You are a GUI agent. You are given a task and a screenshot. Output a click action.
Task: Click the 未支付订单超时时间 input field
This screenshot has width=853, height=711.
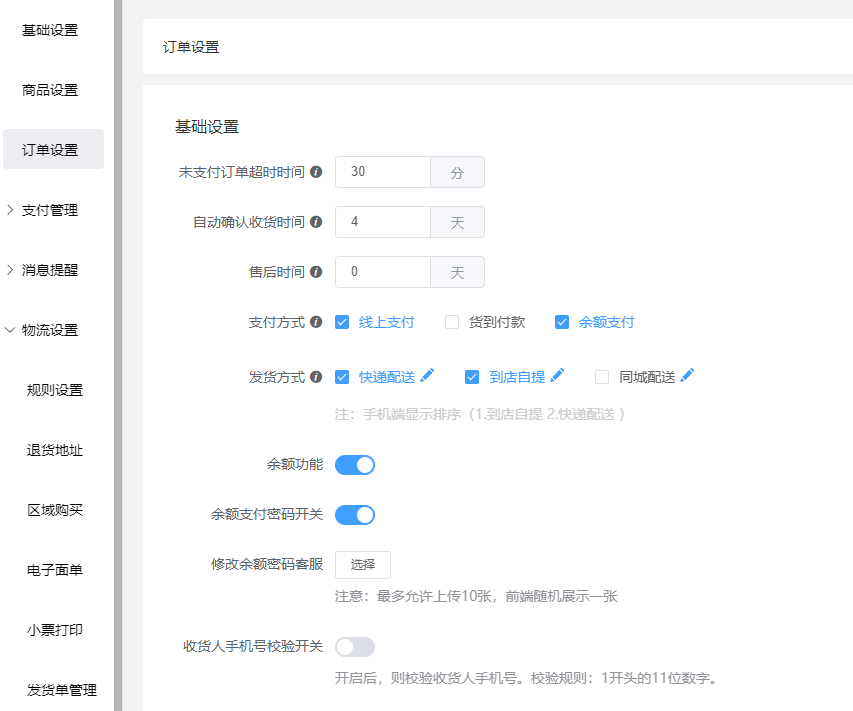pos(383,172)
